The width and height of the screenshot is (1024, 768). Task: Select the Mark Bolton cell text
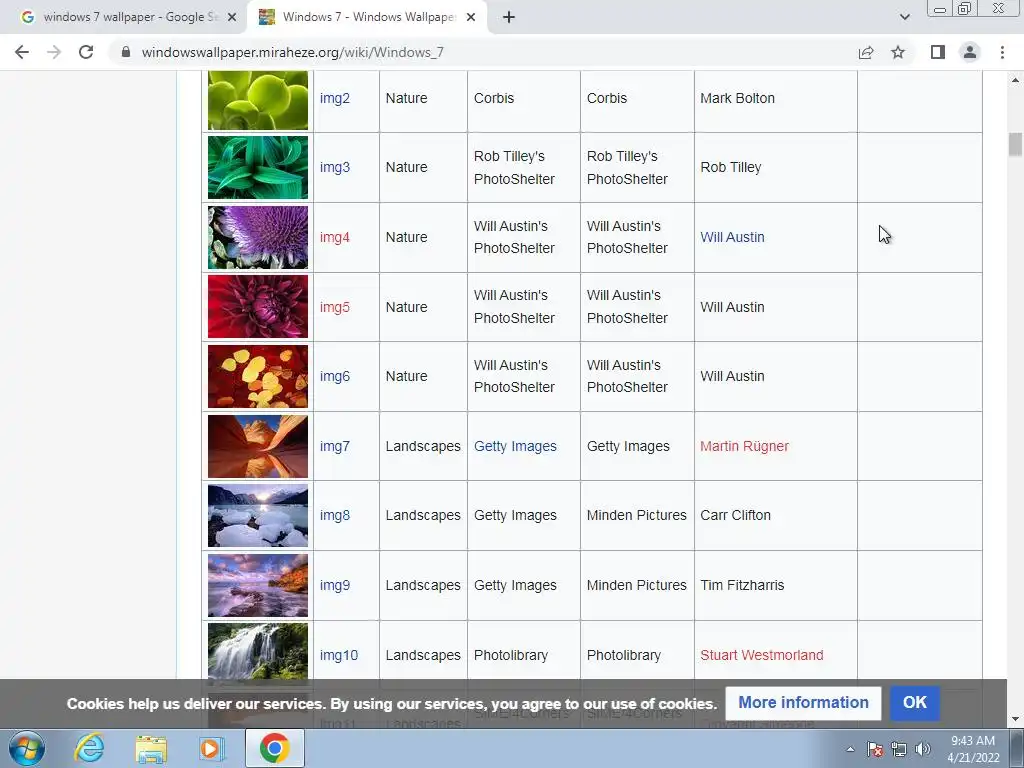click(x=737, y=98)
